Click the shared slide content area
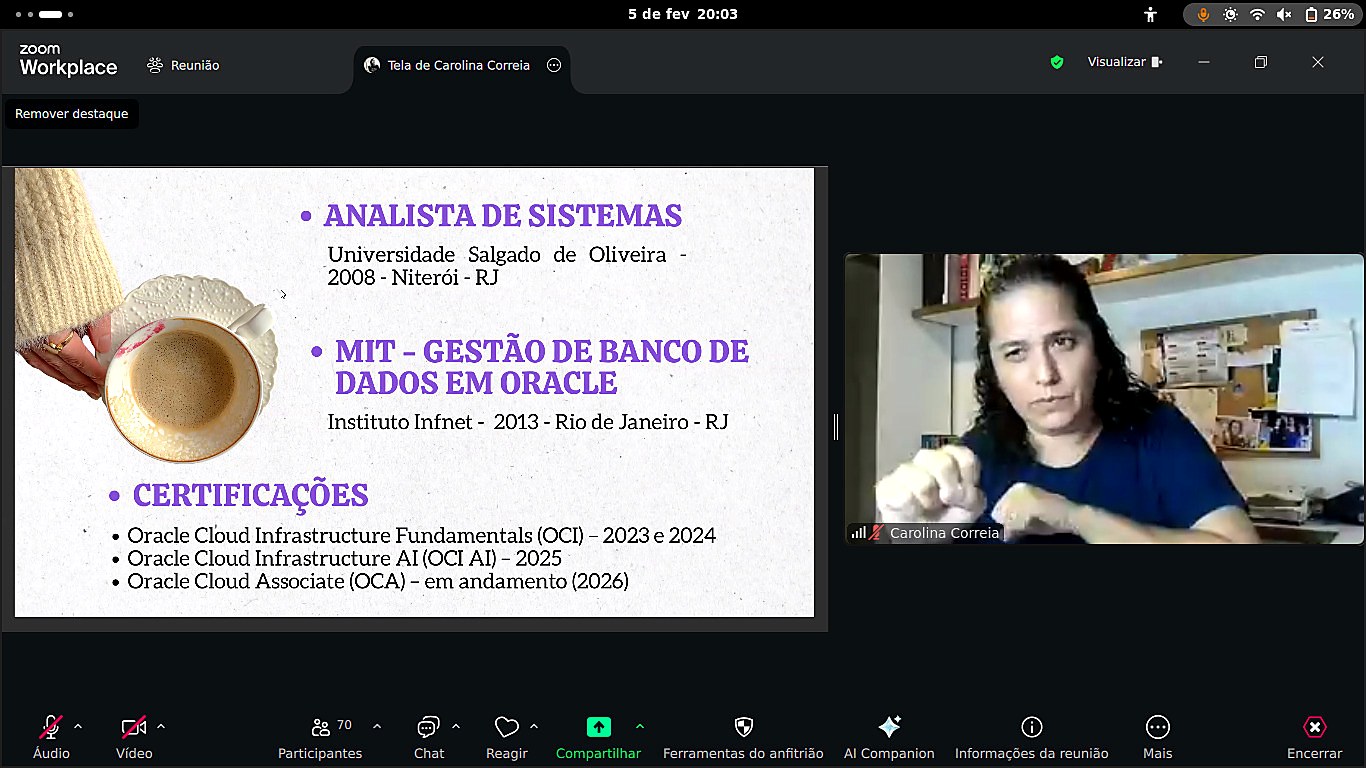The height and width of the screenshot is (768, 1366). [x=414, y=392]
